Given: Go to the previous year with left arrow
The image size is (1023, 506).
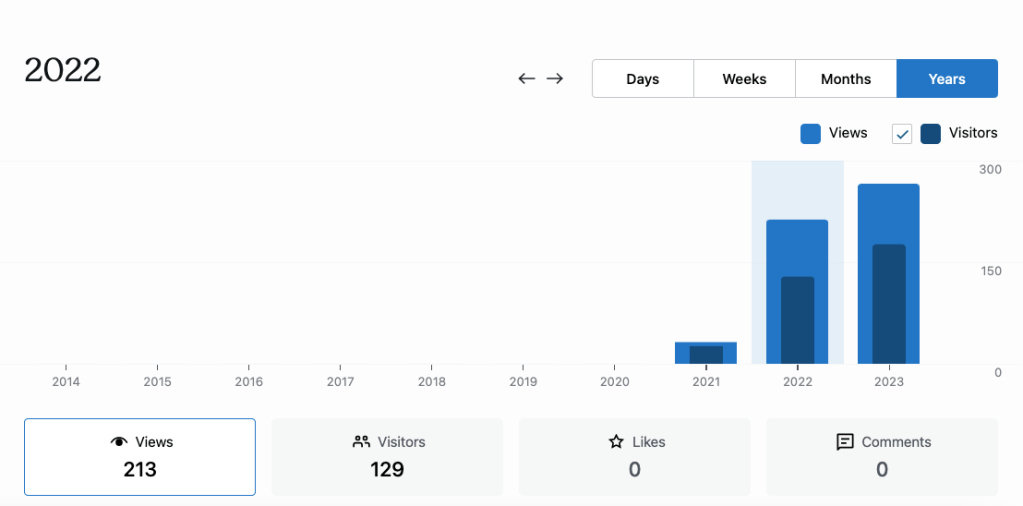Looking at the screenshot, I should [x=527, y=79].
